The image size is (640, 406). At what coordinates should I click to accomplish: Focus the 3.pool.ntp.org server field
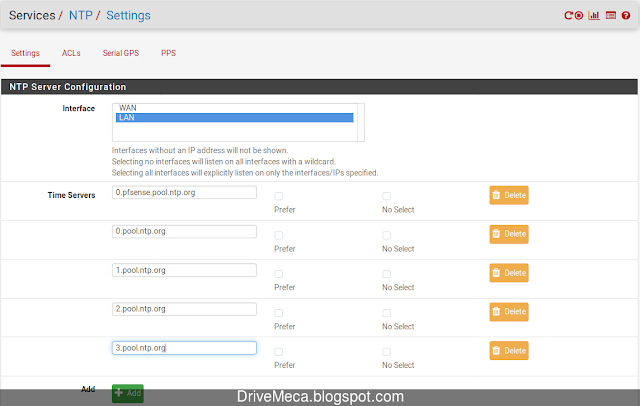[184, 348]
